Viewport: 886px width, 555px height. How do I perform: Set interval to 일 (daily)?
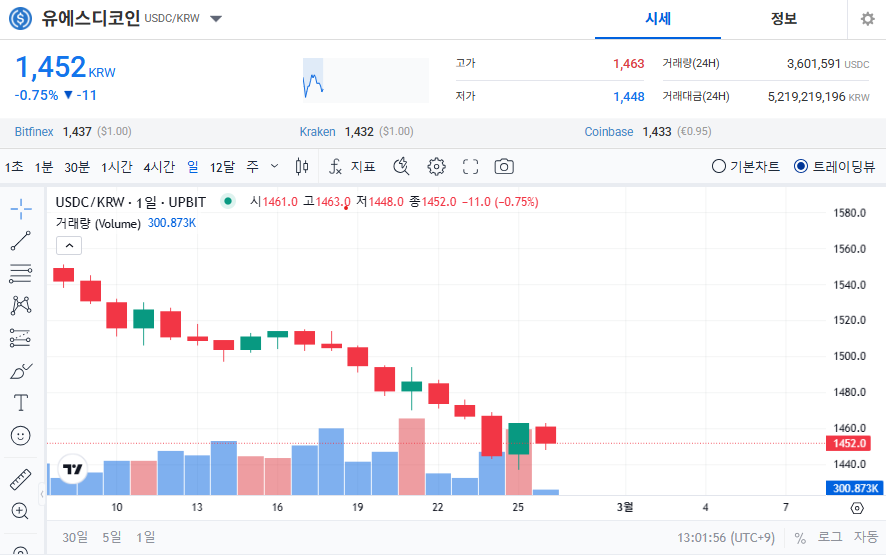(x=193, y=167)
